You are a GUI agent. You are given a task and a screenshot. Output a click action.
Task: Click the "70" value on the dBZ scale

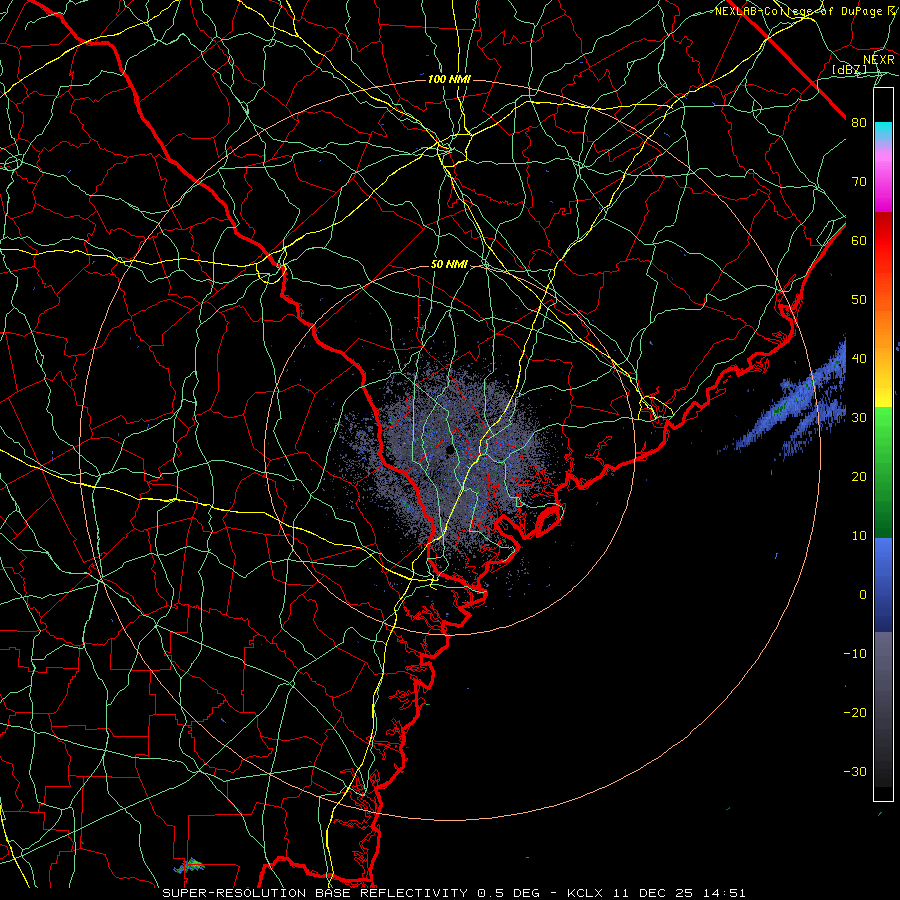[859, 182]
